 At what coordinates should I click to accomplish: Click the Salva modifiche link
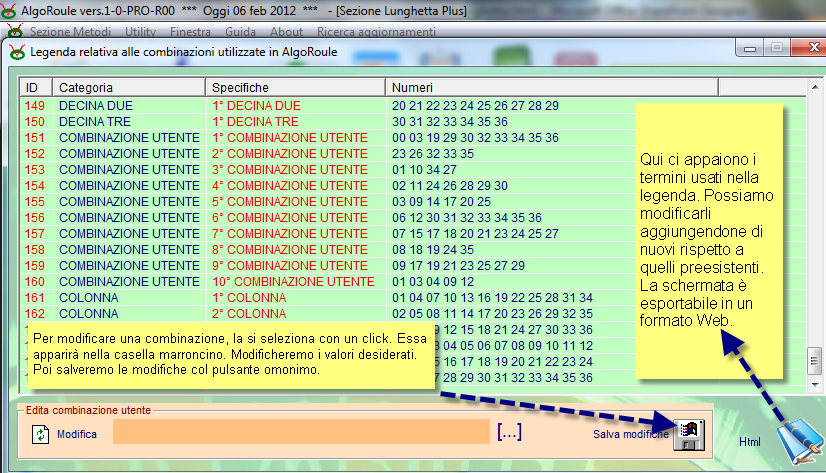[631, 434]
